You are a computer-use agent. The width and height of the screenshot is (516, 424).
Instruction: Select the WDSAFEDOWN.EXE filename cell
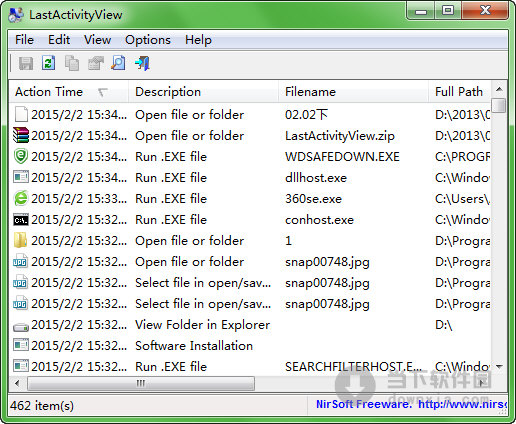[x=342, y=157]
